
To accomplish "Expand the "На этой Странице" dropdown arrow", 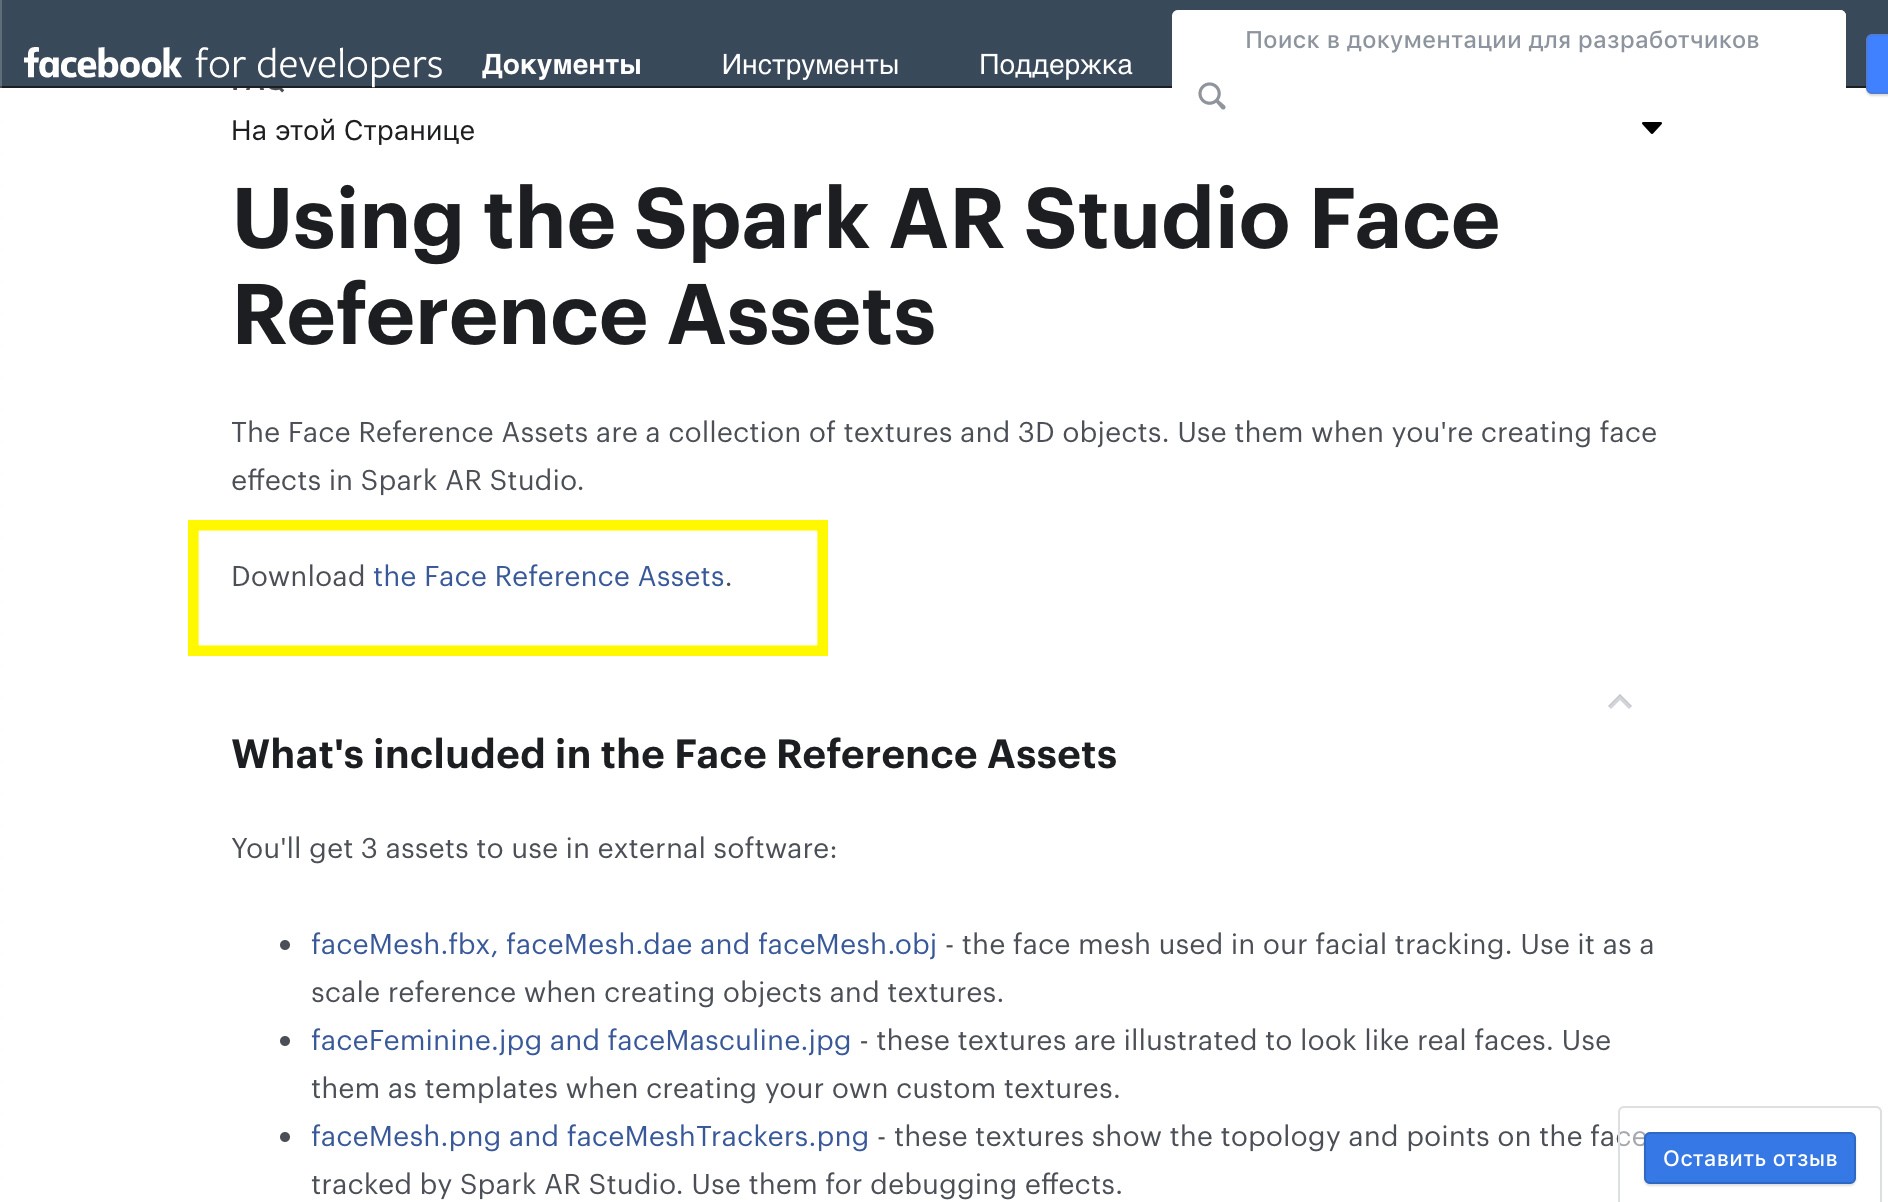I will click(1652, 128).
